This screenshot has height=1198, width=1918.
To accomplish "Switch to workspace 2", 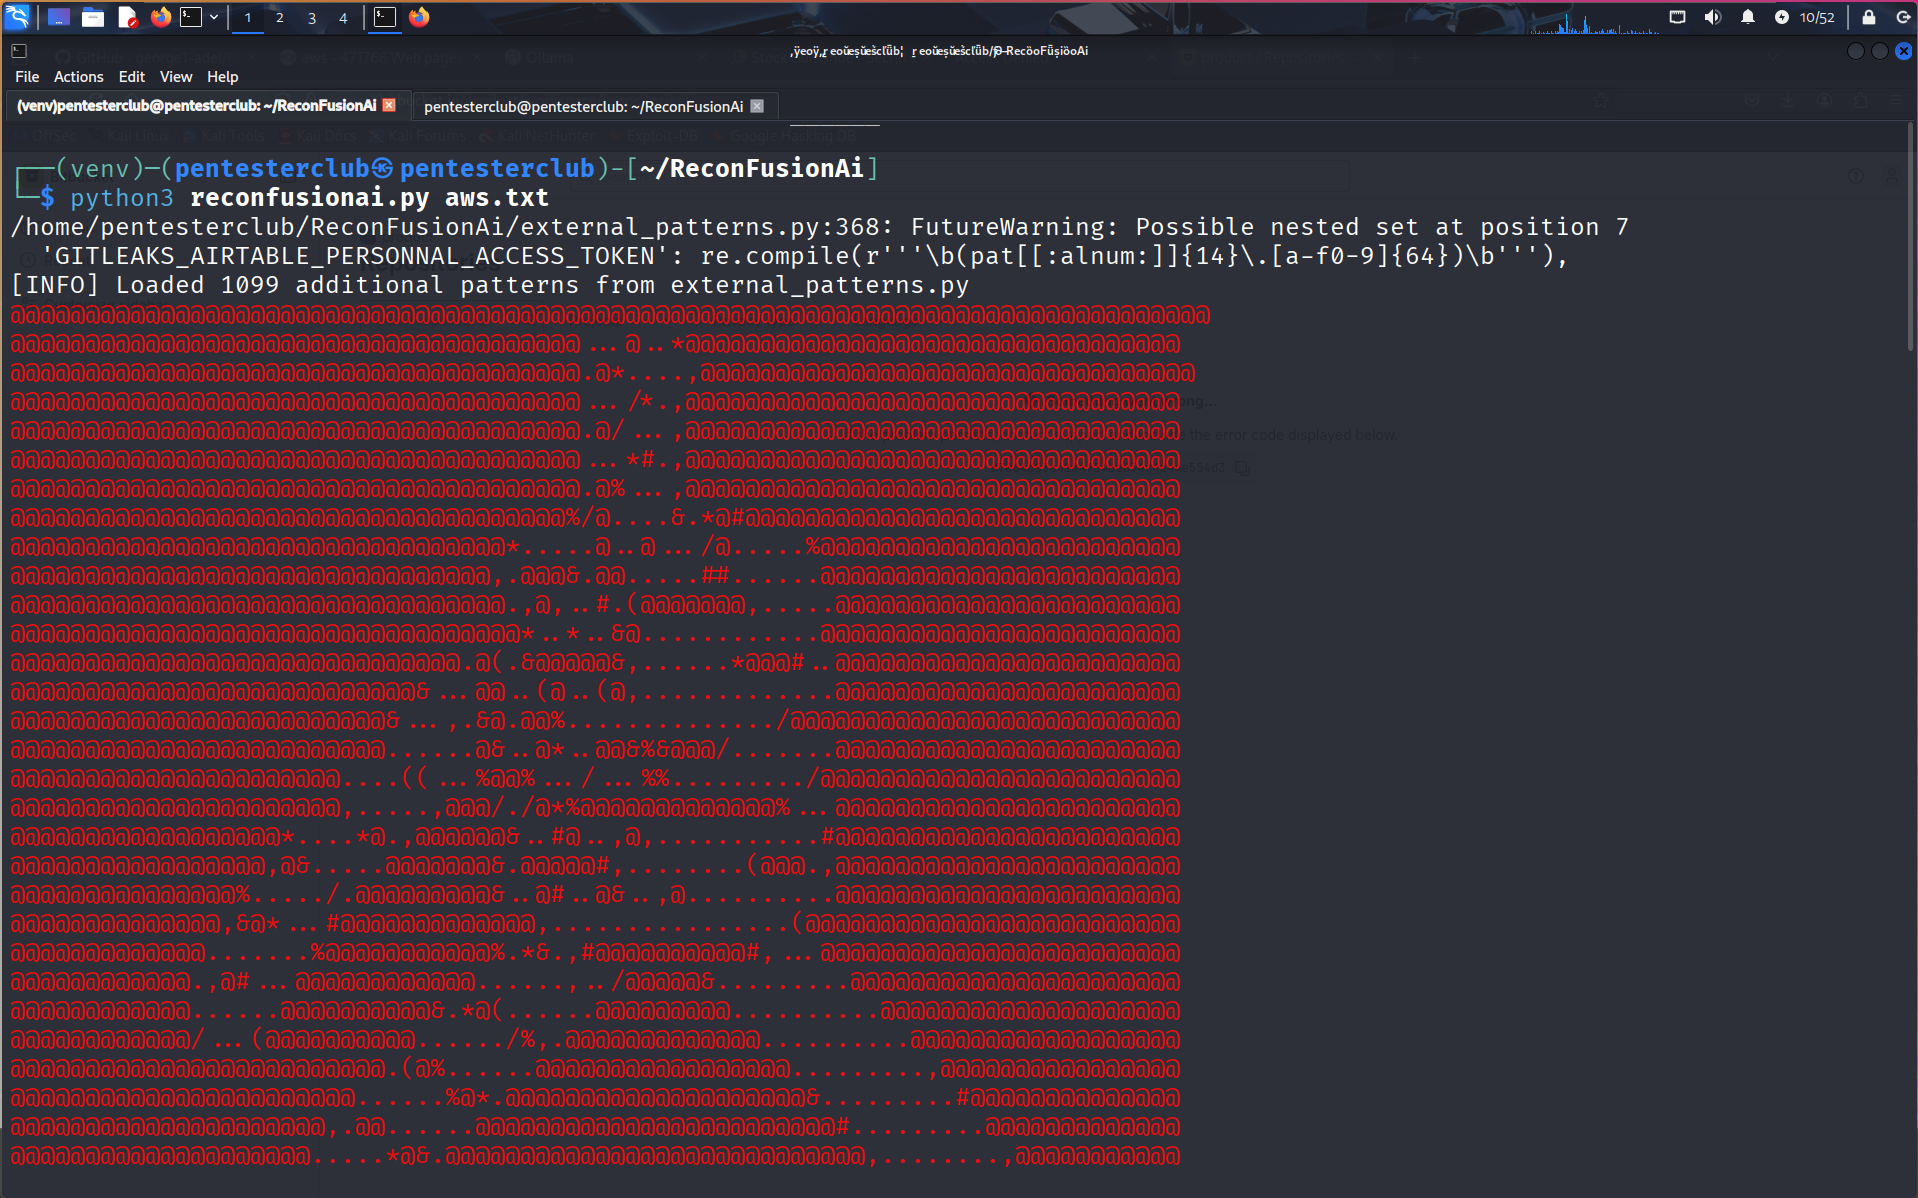I will tap(280, 18).
